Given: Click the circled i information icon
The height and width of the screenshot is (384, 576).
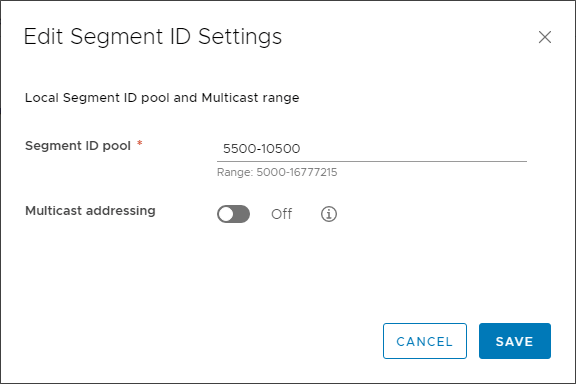Looking at the screenshot, I should tap(329, 214).
